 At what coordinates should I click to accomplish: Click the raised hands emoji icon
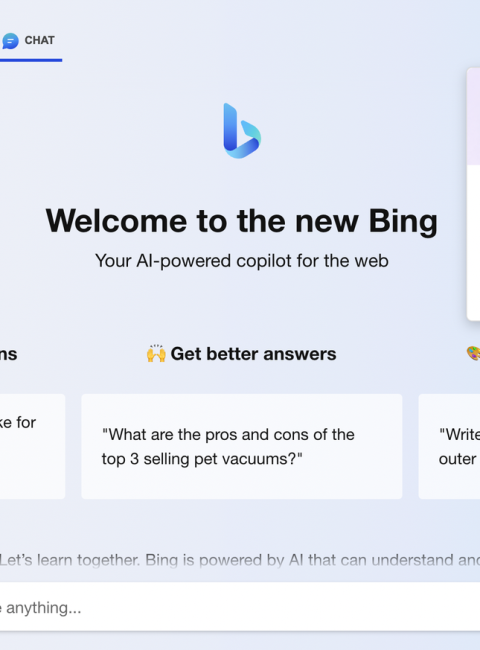tap(156, 354)
